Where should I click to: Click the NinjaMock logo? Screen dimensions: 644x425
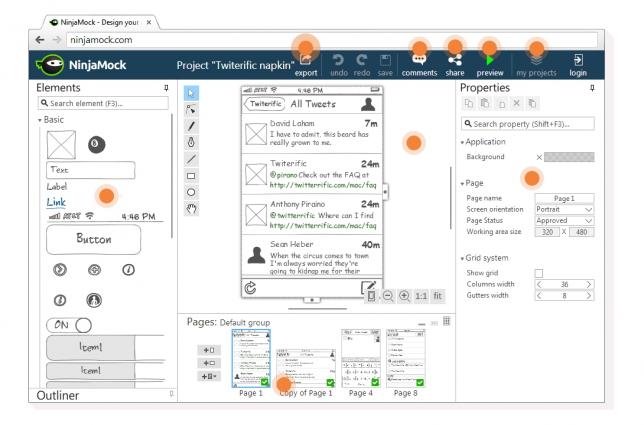click(x=81, y=65)
